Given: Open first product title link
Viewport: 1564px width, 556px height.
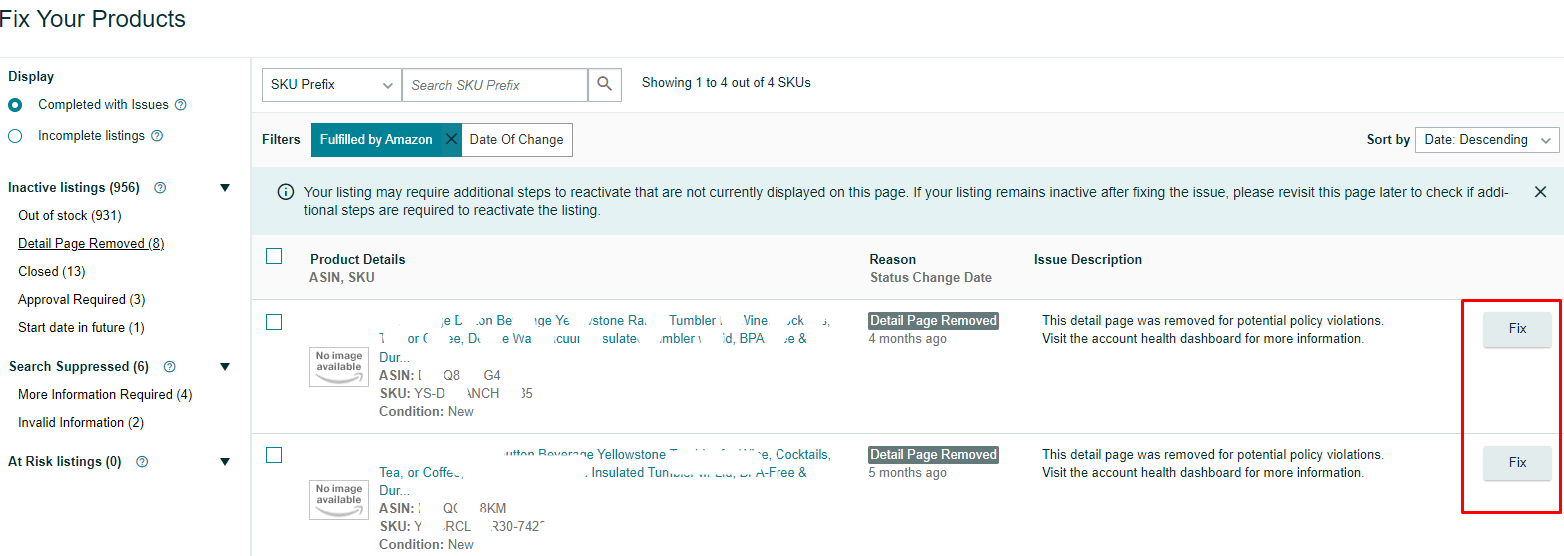Looking at the screenshot, I should pyautogui.click(x=605, y=338).
